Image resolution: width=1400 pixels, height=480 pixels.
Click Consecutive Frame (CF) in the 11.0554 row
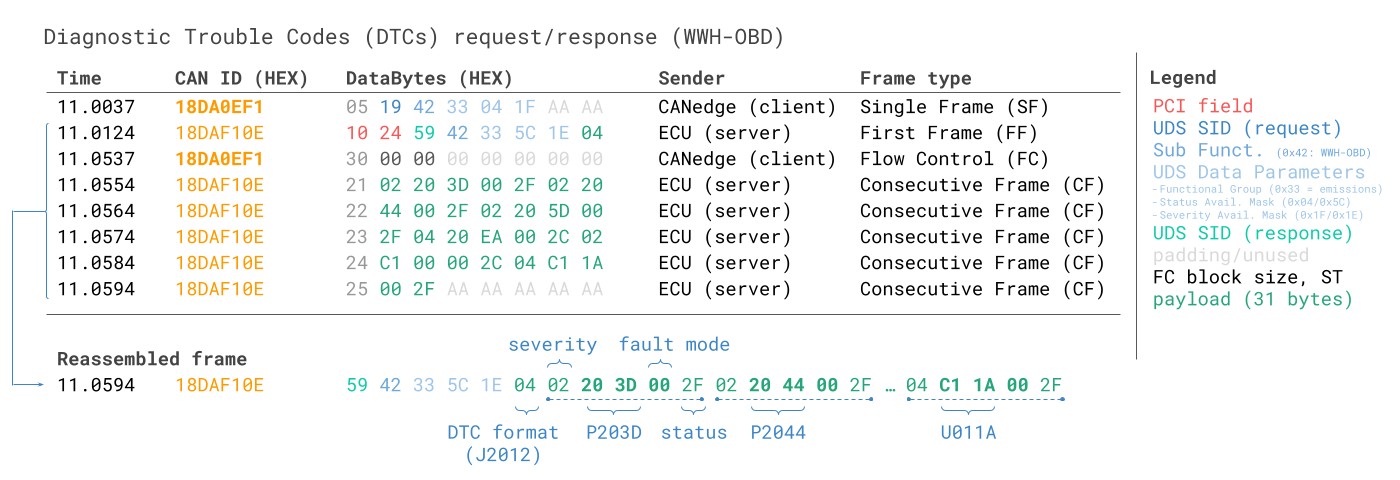pos(982,185)
